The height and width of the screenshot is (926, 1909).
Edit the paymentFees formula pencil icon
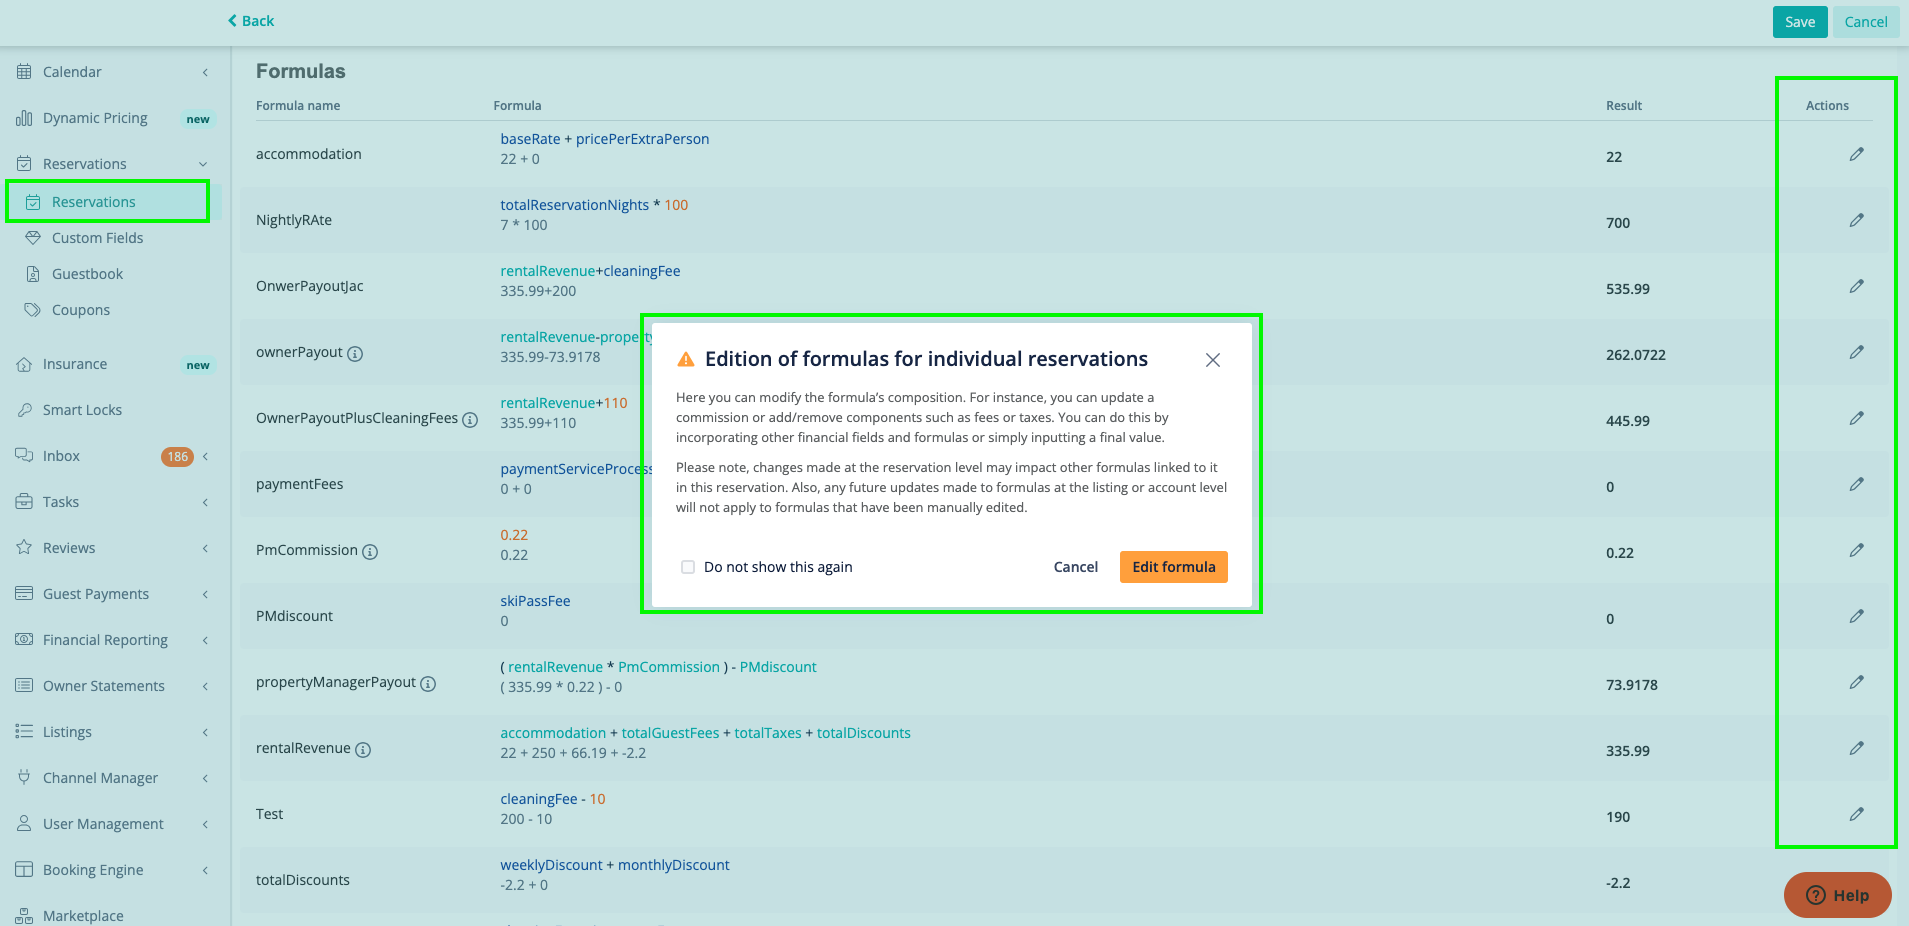point(1856,484)
